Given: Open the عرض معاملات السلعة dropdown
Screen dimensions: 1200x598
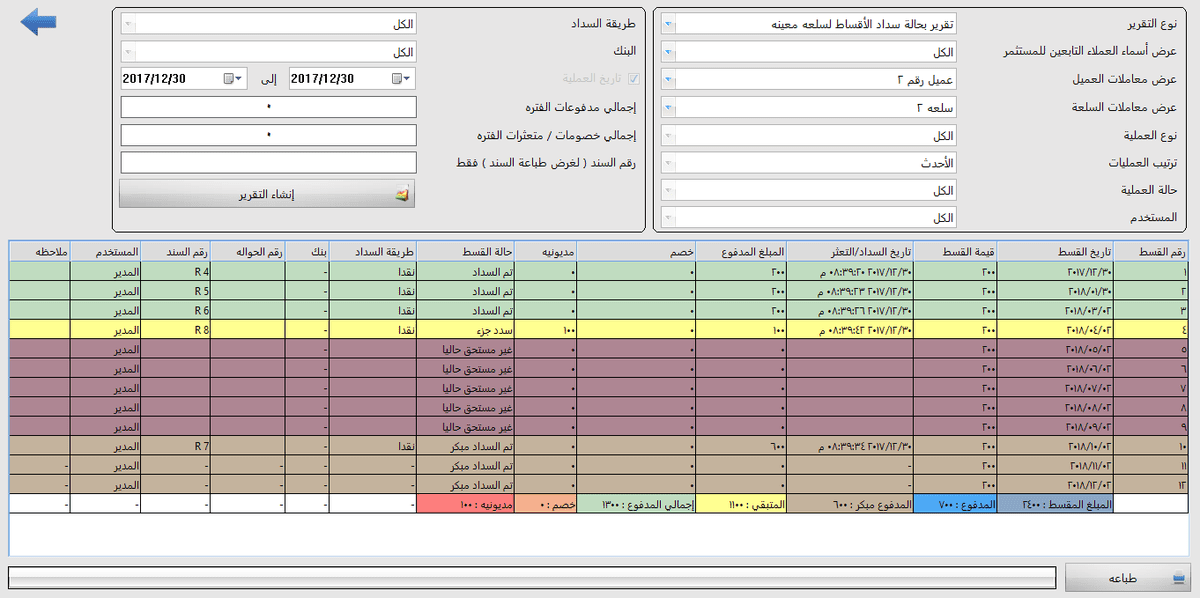Looking at the screenshot, I should coord(668,106).
